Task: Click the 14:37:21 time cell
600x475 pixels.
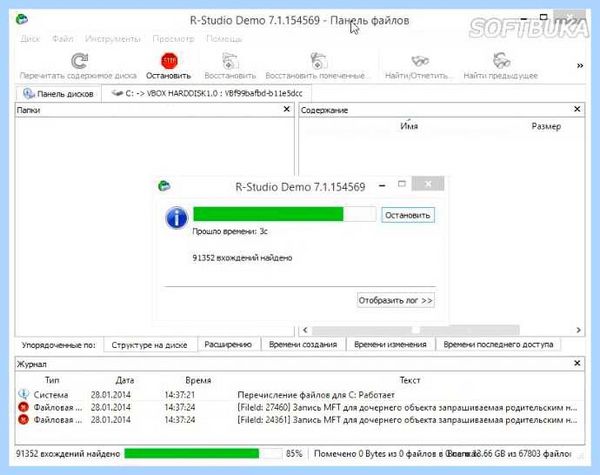Action: [x=179, y=395]
